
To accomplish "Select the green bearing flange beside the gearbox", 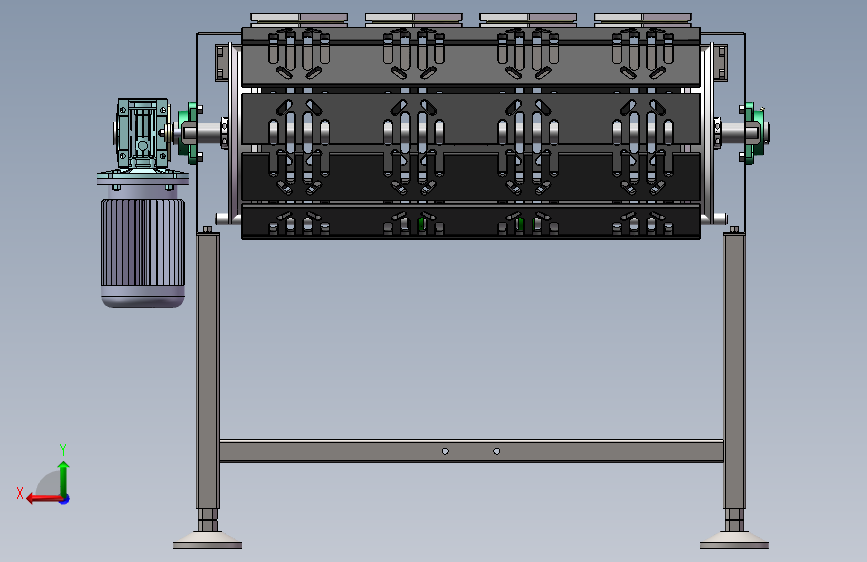I will click(x=190, y=133).
